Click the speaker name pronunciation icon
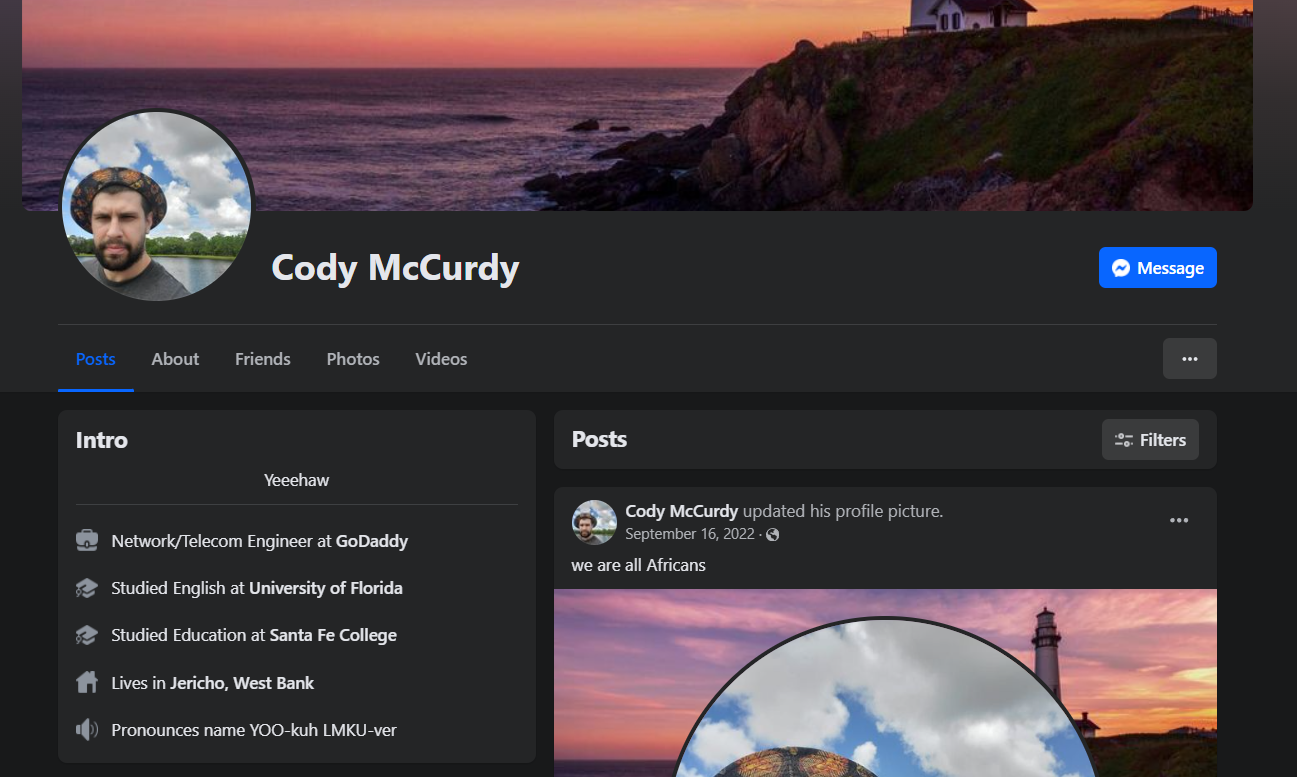The width and height of the screenshot is (1297, 777). (x=87, y=730)
